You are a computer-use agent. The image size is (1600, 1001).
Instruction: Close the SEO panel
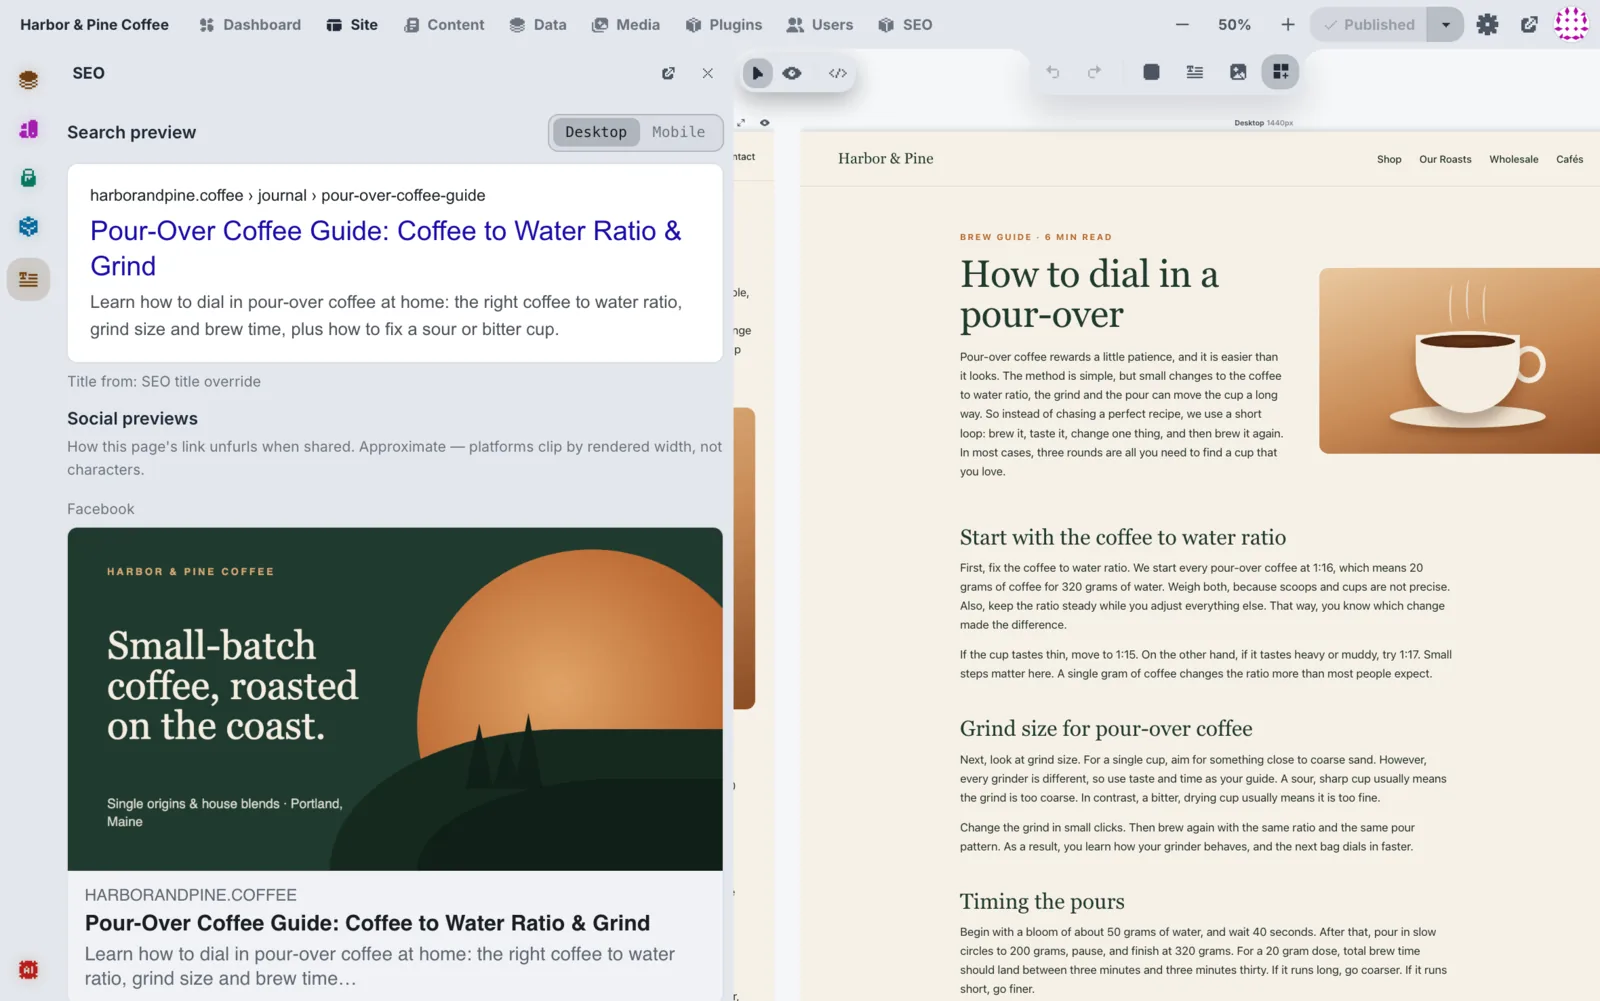tap(708, 73)
